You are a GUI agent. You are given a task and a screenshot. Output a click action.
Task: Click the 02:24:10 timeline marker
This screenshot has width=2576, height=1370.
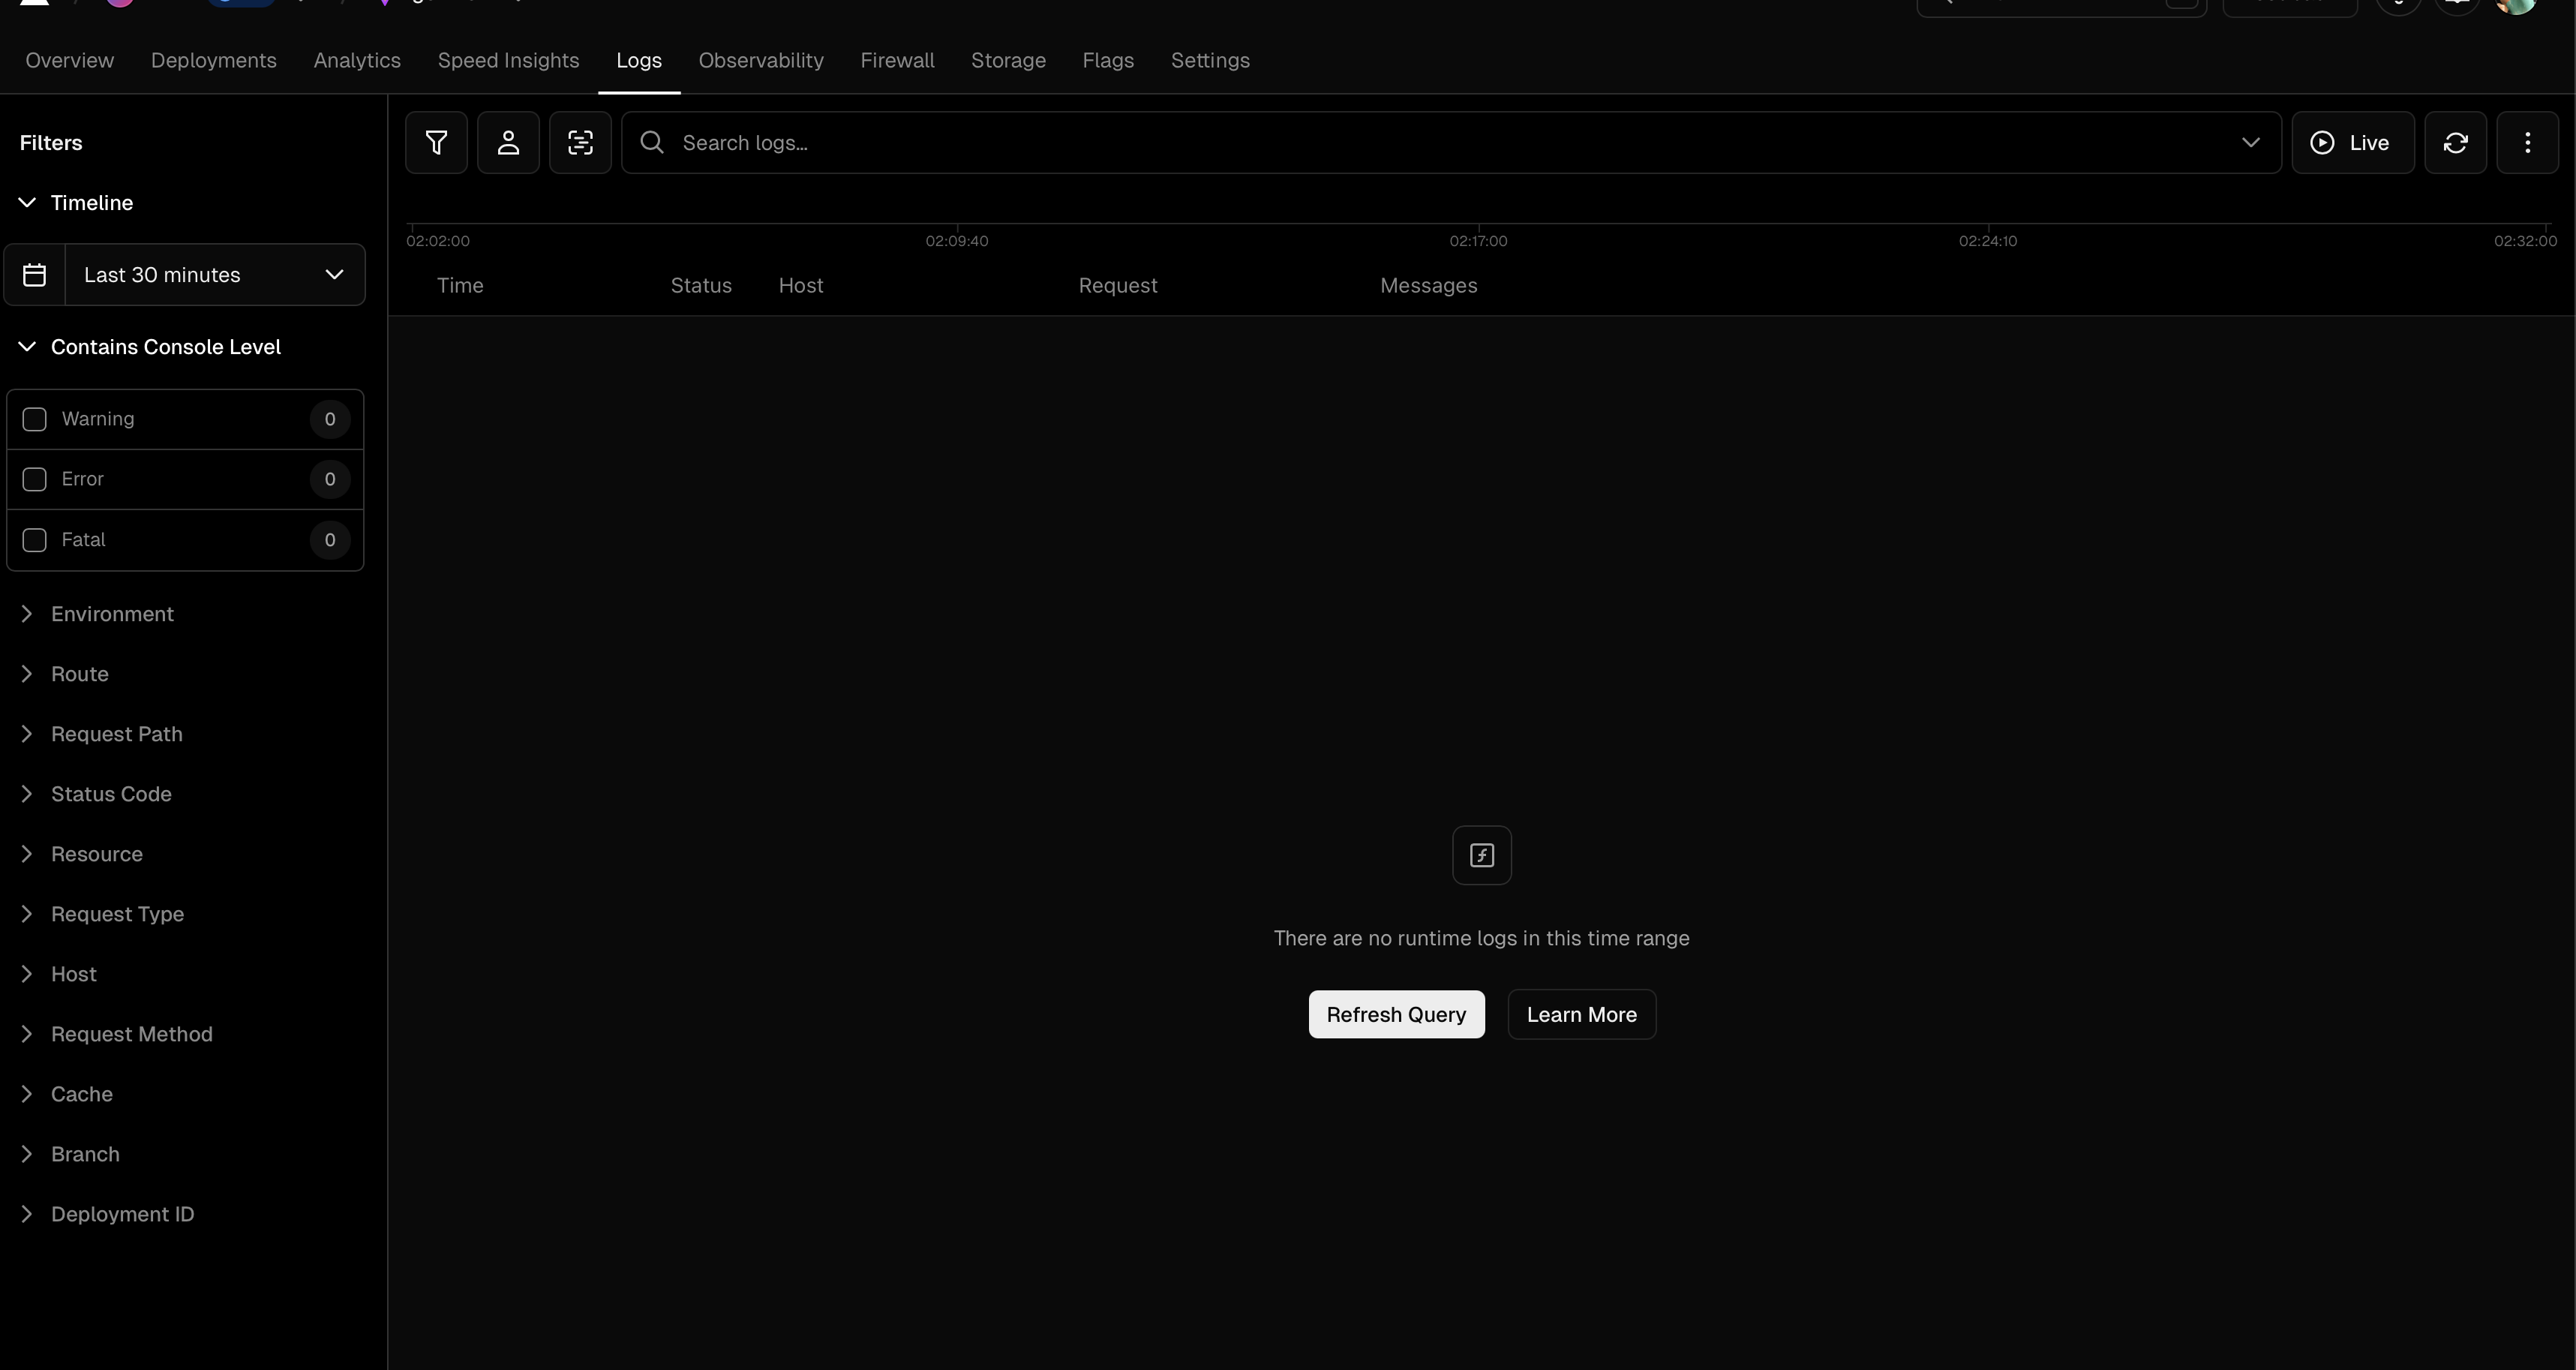point(1988,241)
